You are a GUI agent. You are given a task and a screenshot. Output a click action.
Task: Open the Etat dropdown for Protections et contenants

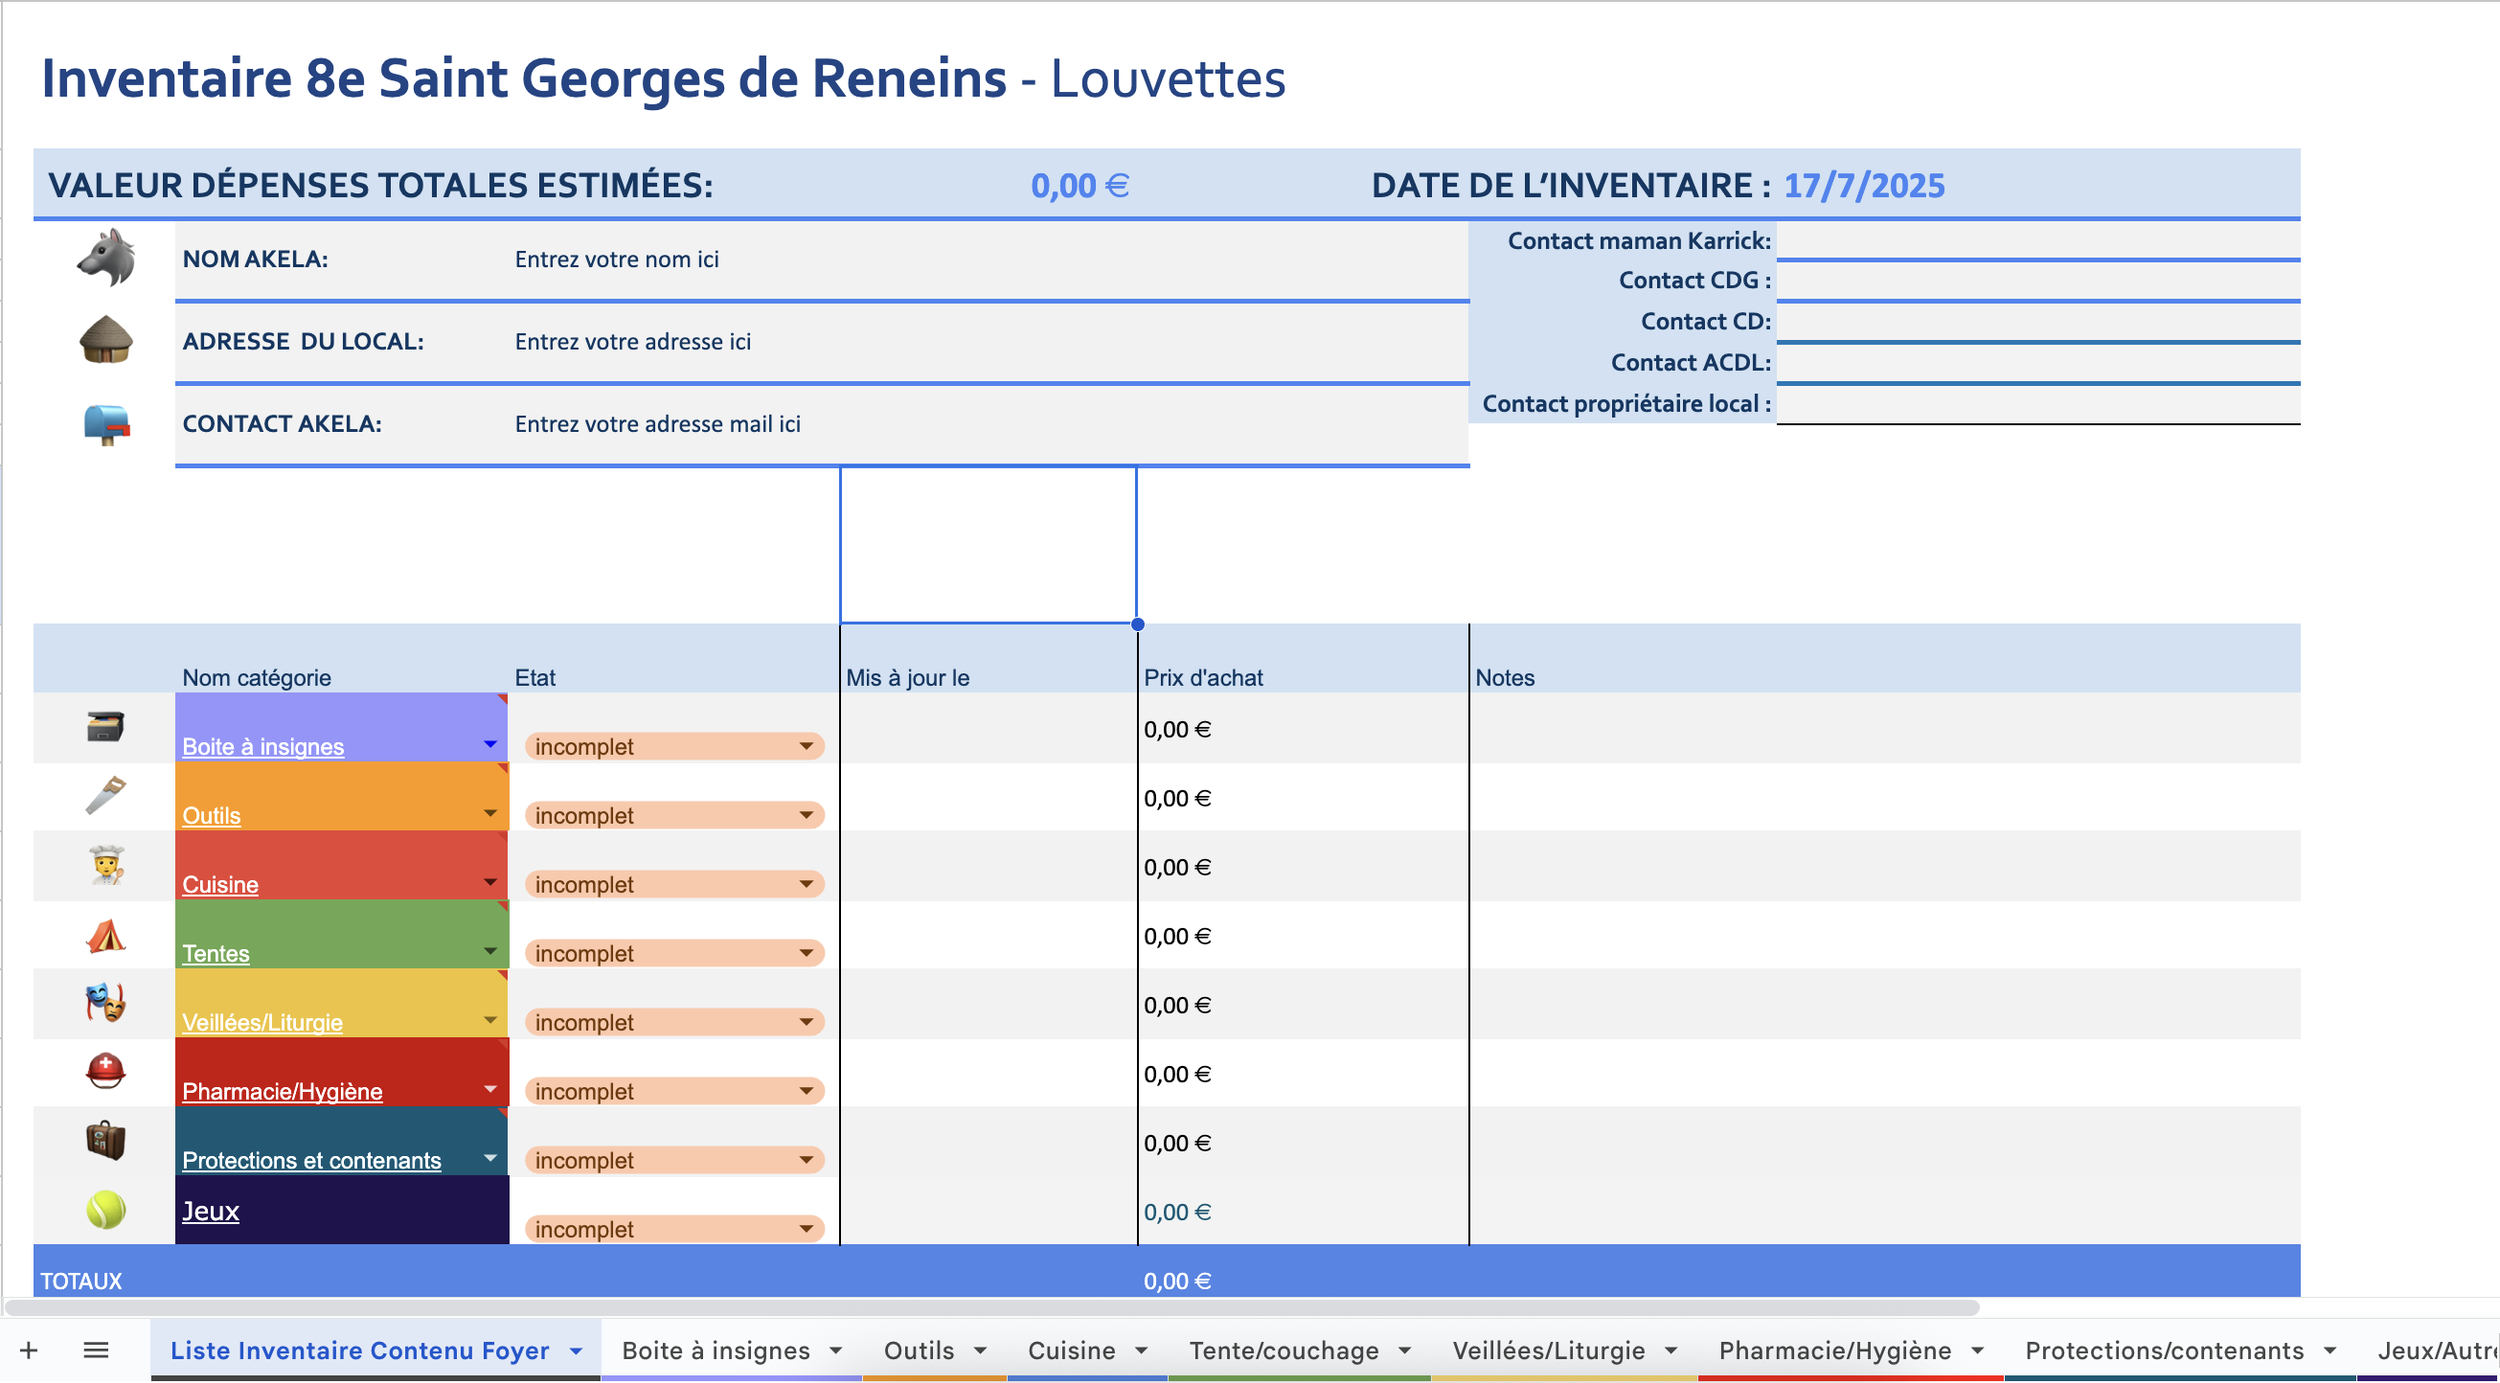pos(675,1161)
